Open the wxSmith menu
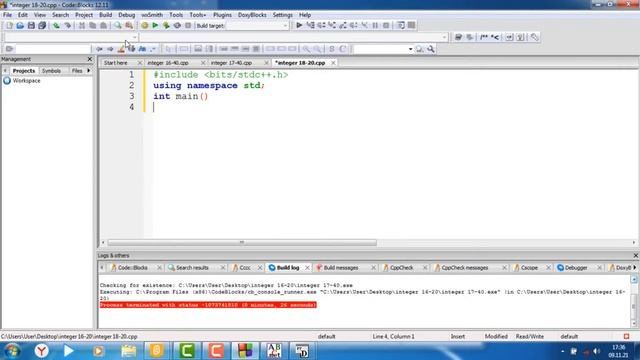640x360 pixels. coord(152,15)
